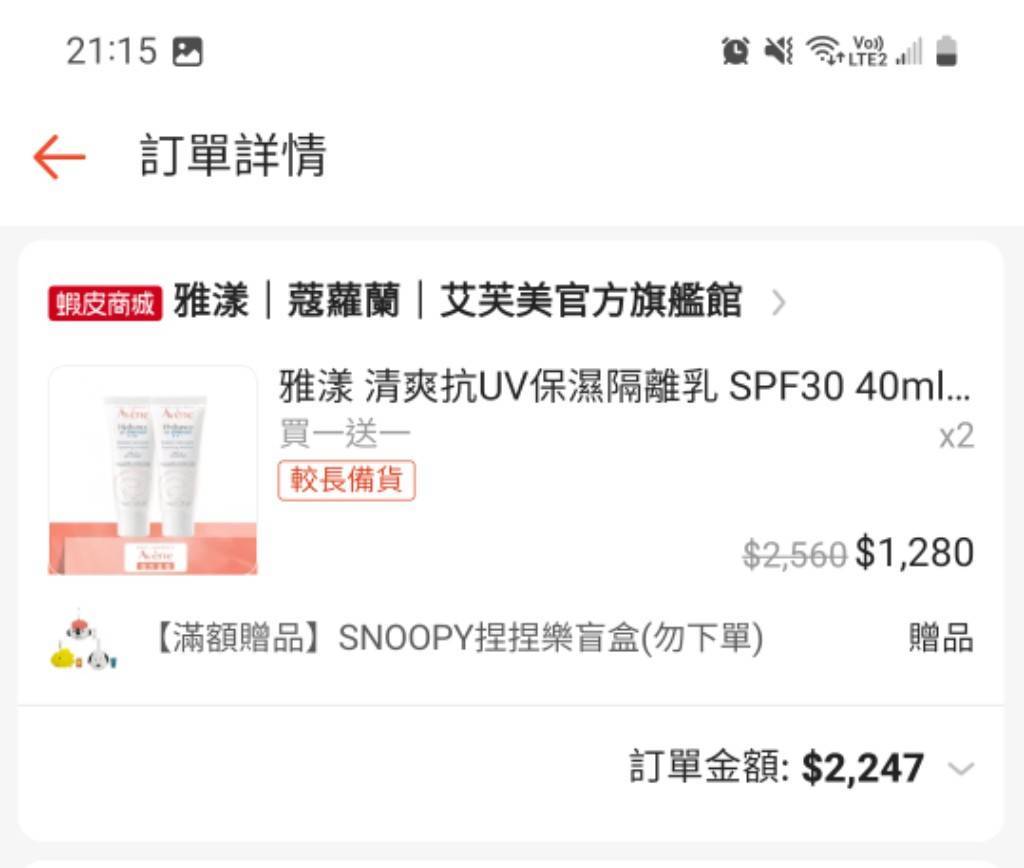Viewport: 1024px width, 868px height.
Task: Tap the 較長備貨 tag
Action: (x=346, y=480)
